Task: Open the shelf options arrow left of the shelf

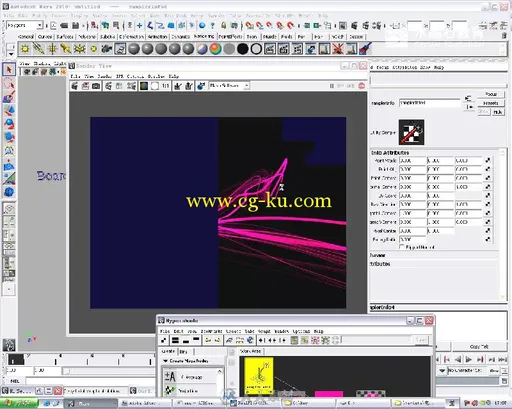Action: 11,54
